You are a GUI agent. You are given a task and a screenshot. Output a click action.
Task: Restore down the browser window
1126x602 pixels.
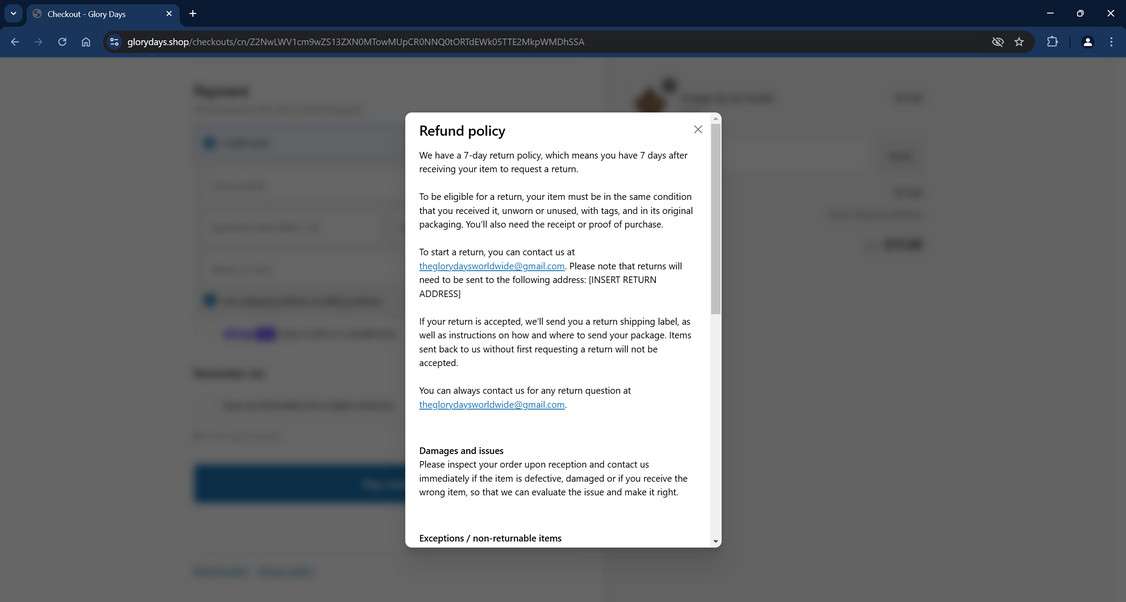[1080, 14]
